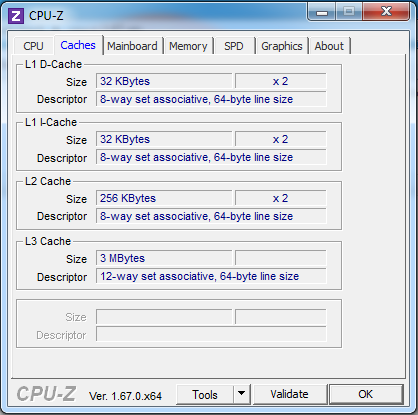Open the Mainboard tab
This screenshot has height=415, width=418.
pos(132,46)
